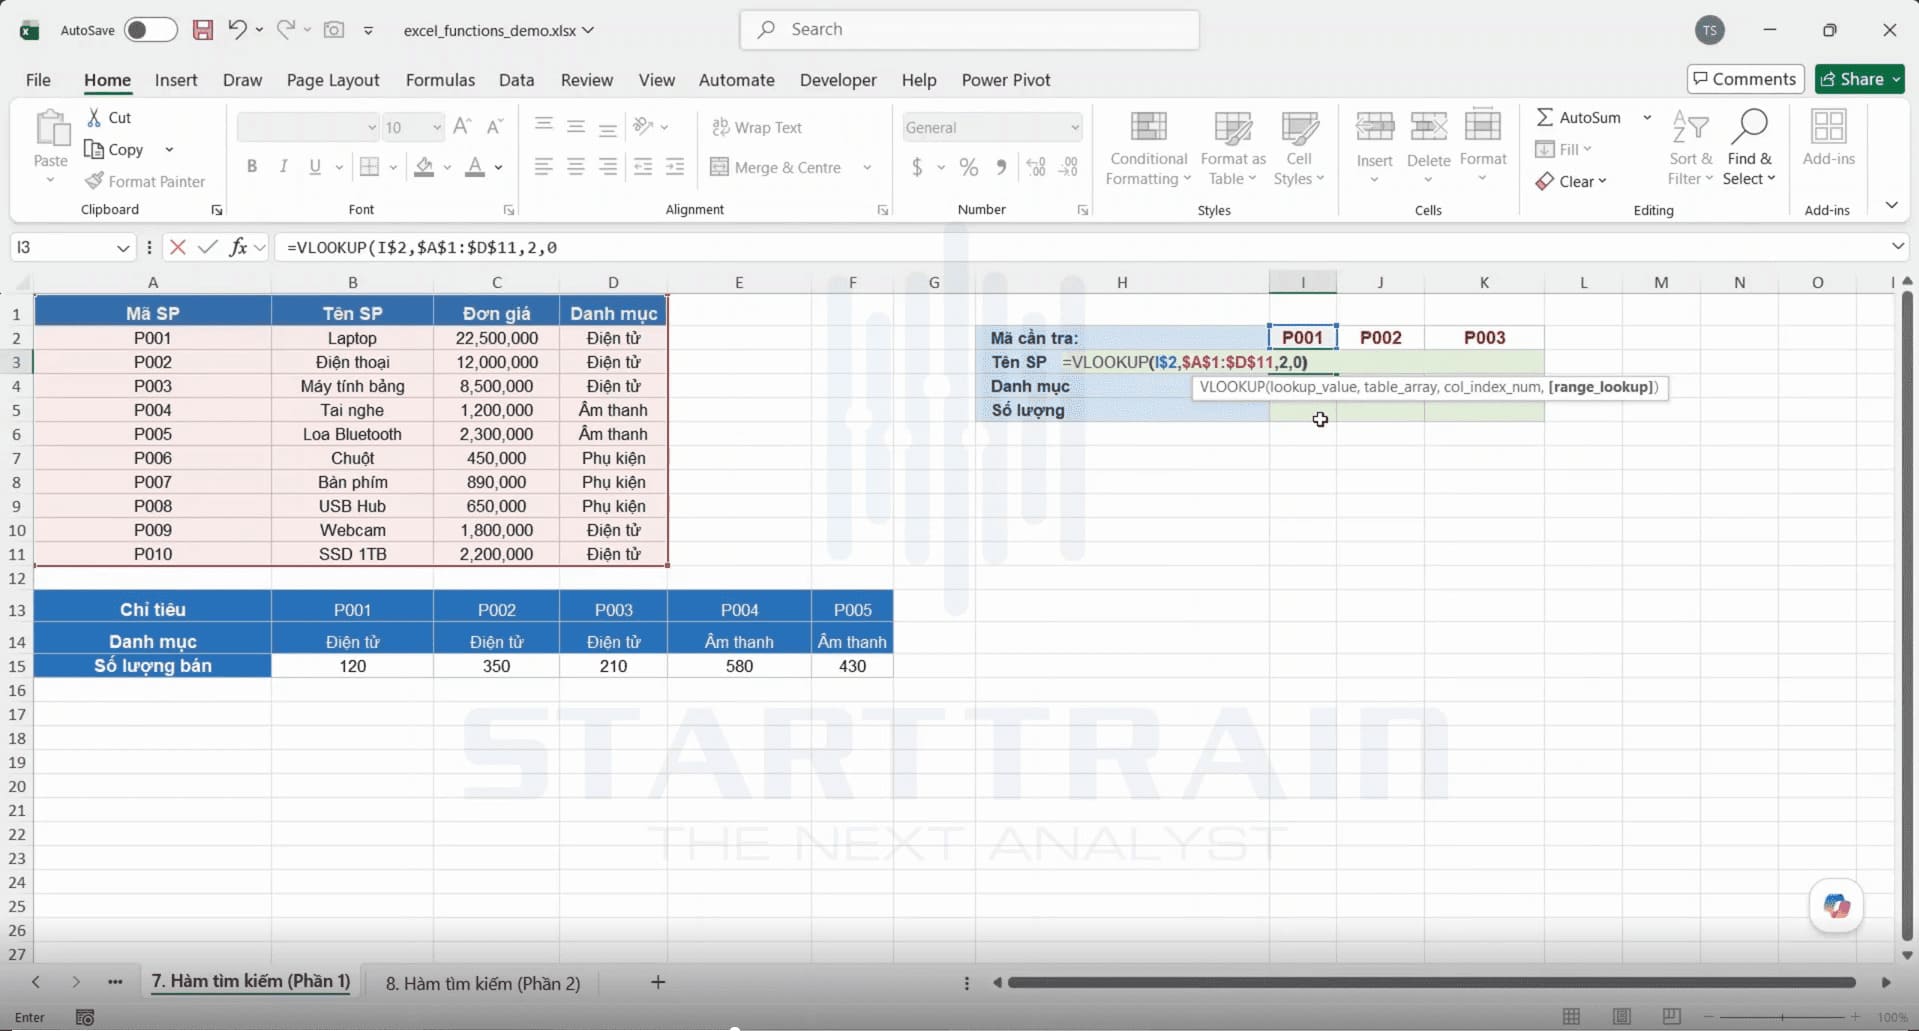Open the General number format dropdown

click(x=1074, y=127)
